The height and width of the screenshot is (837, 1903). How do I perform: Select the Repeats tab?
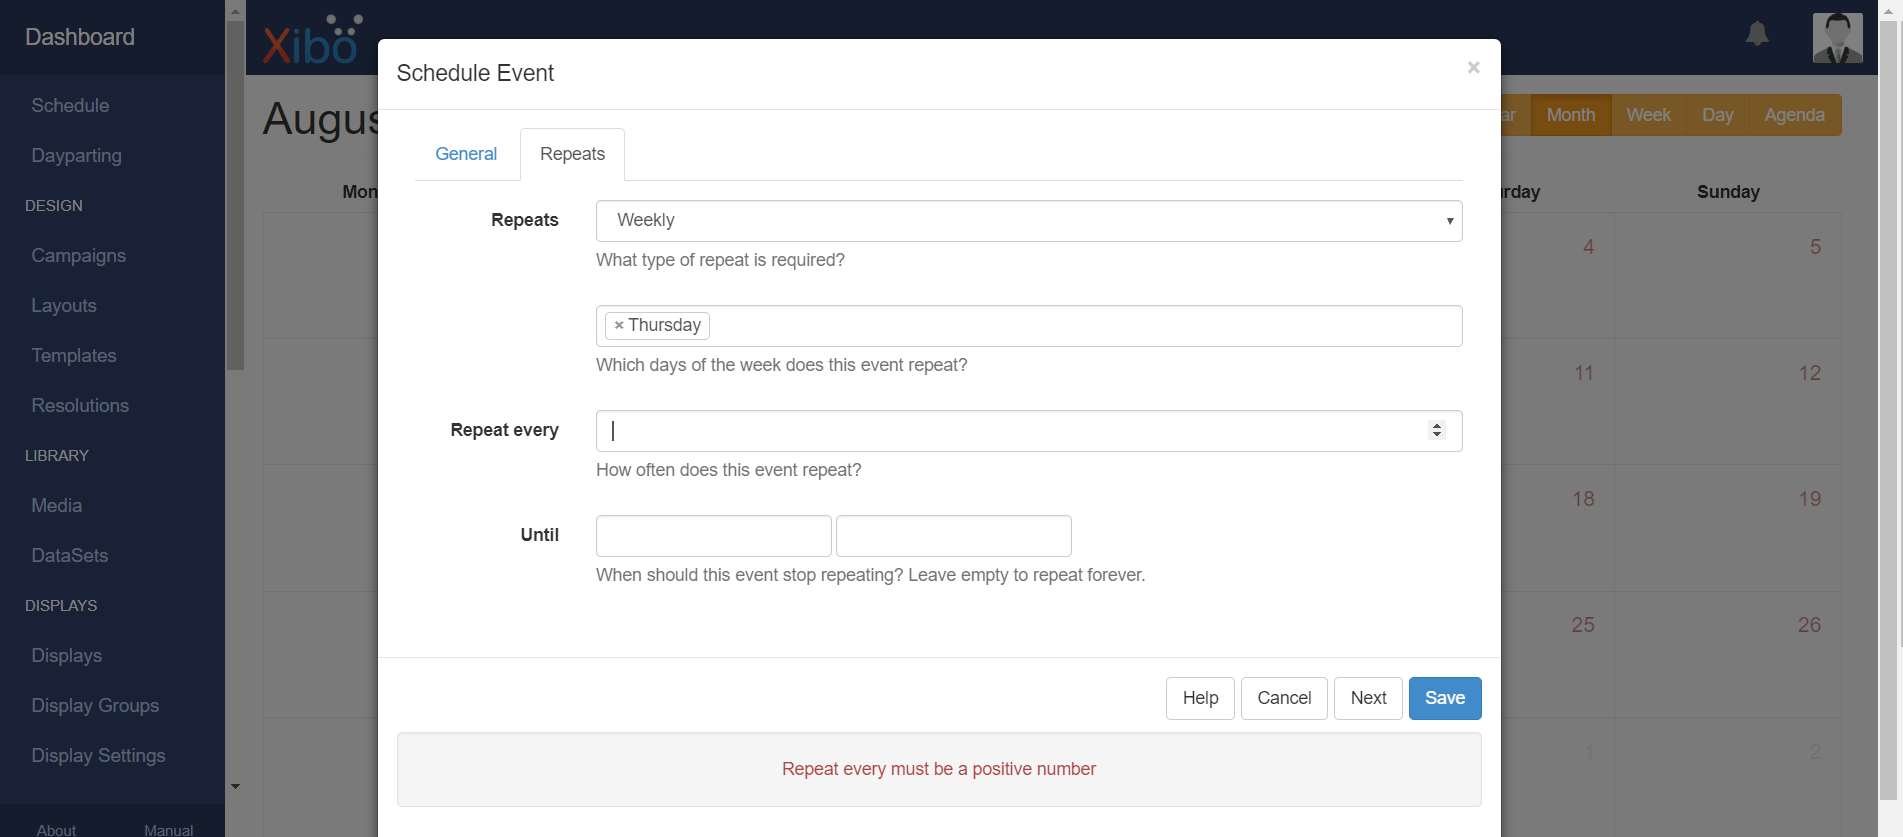pyautogui.click(x=572, y=154)
